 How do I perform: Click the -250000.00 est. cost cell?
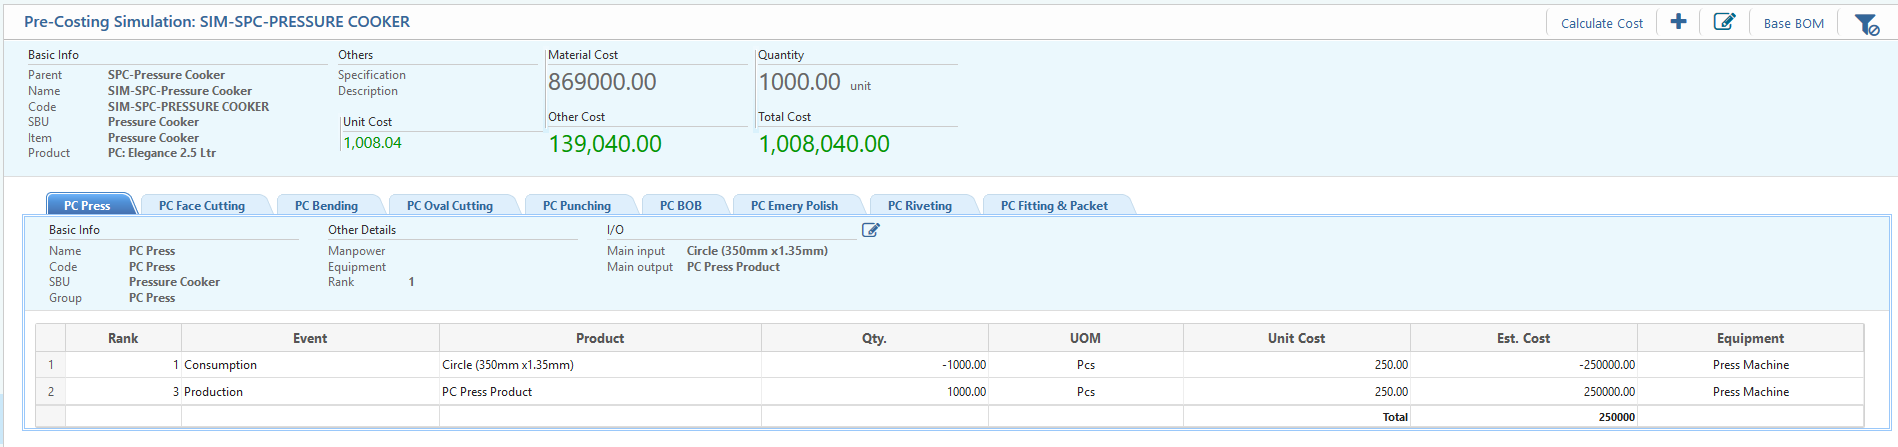(x=1524, y=365)
